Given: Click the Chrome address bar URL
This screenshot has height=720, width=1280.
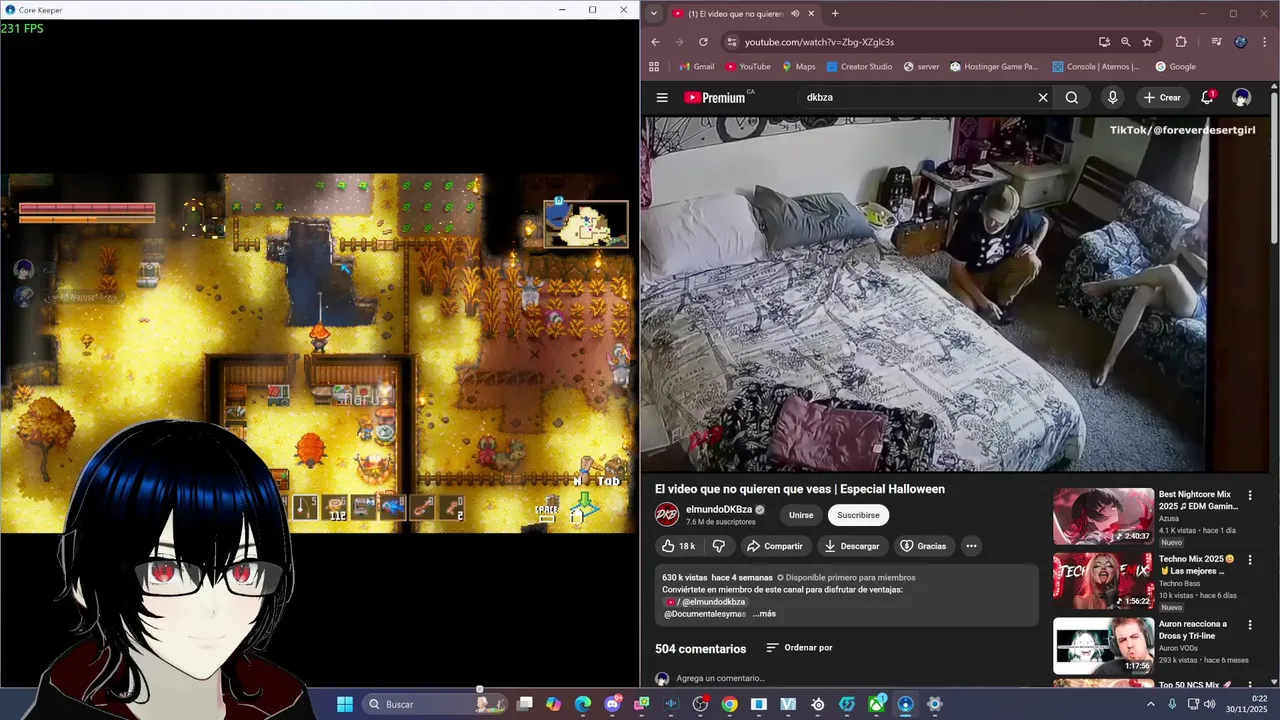Looking at the screenshot, I should [819, 42].
